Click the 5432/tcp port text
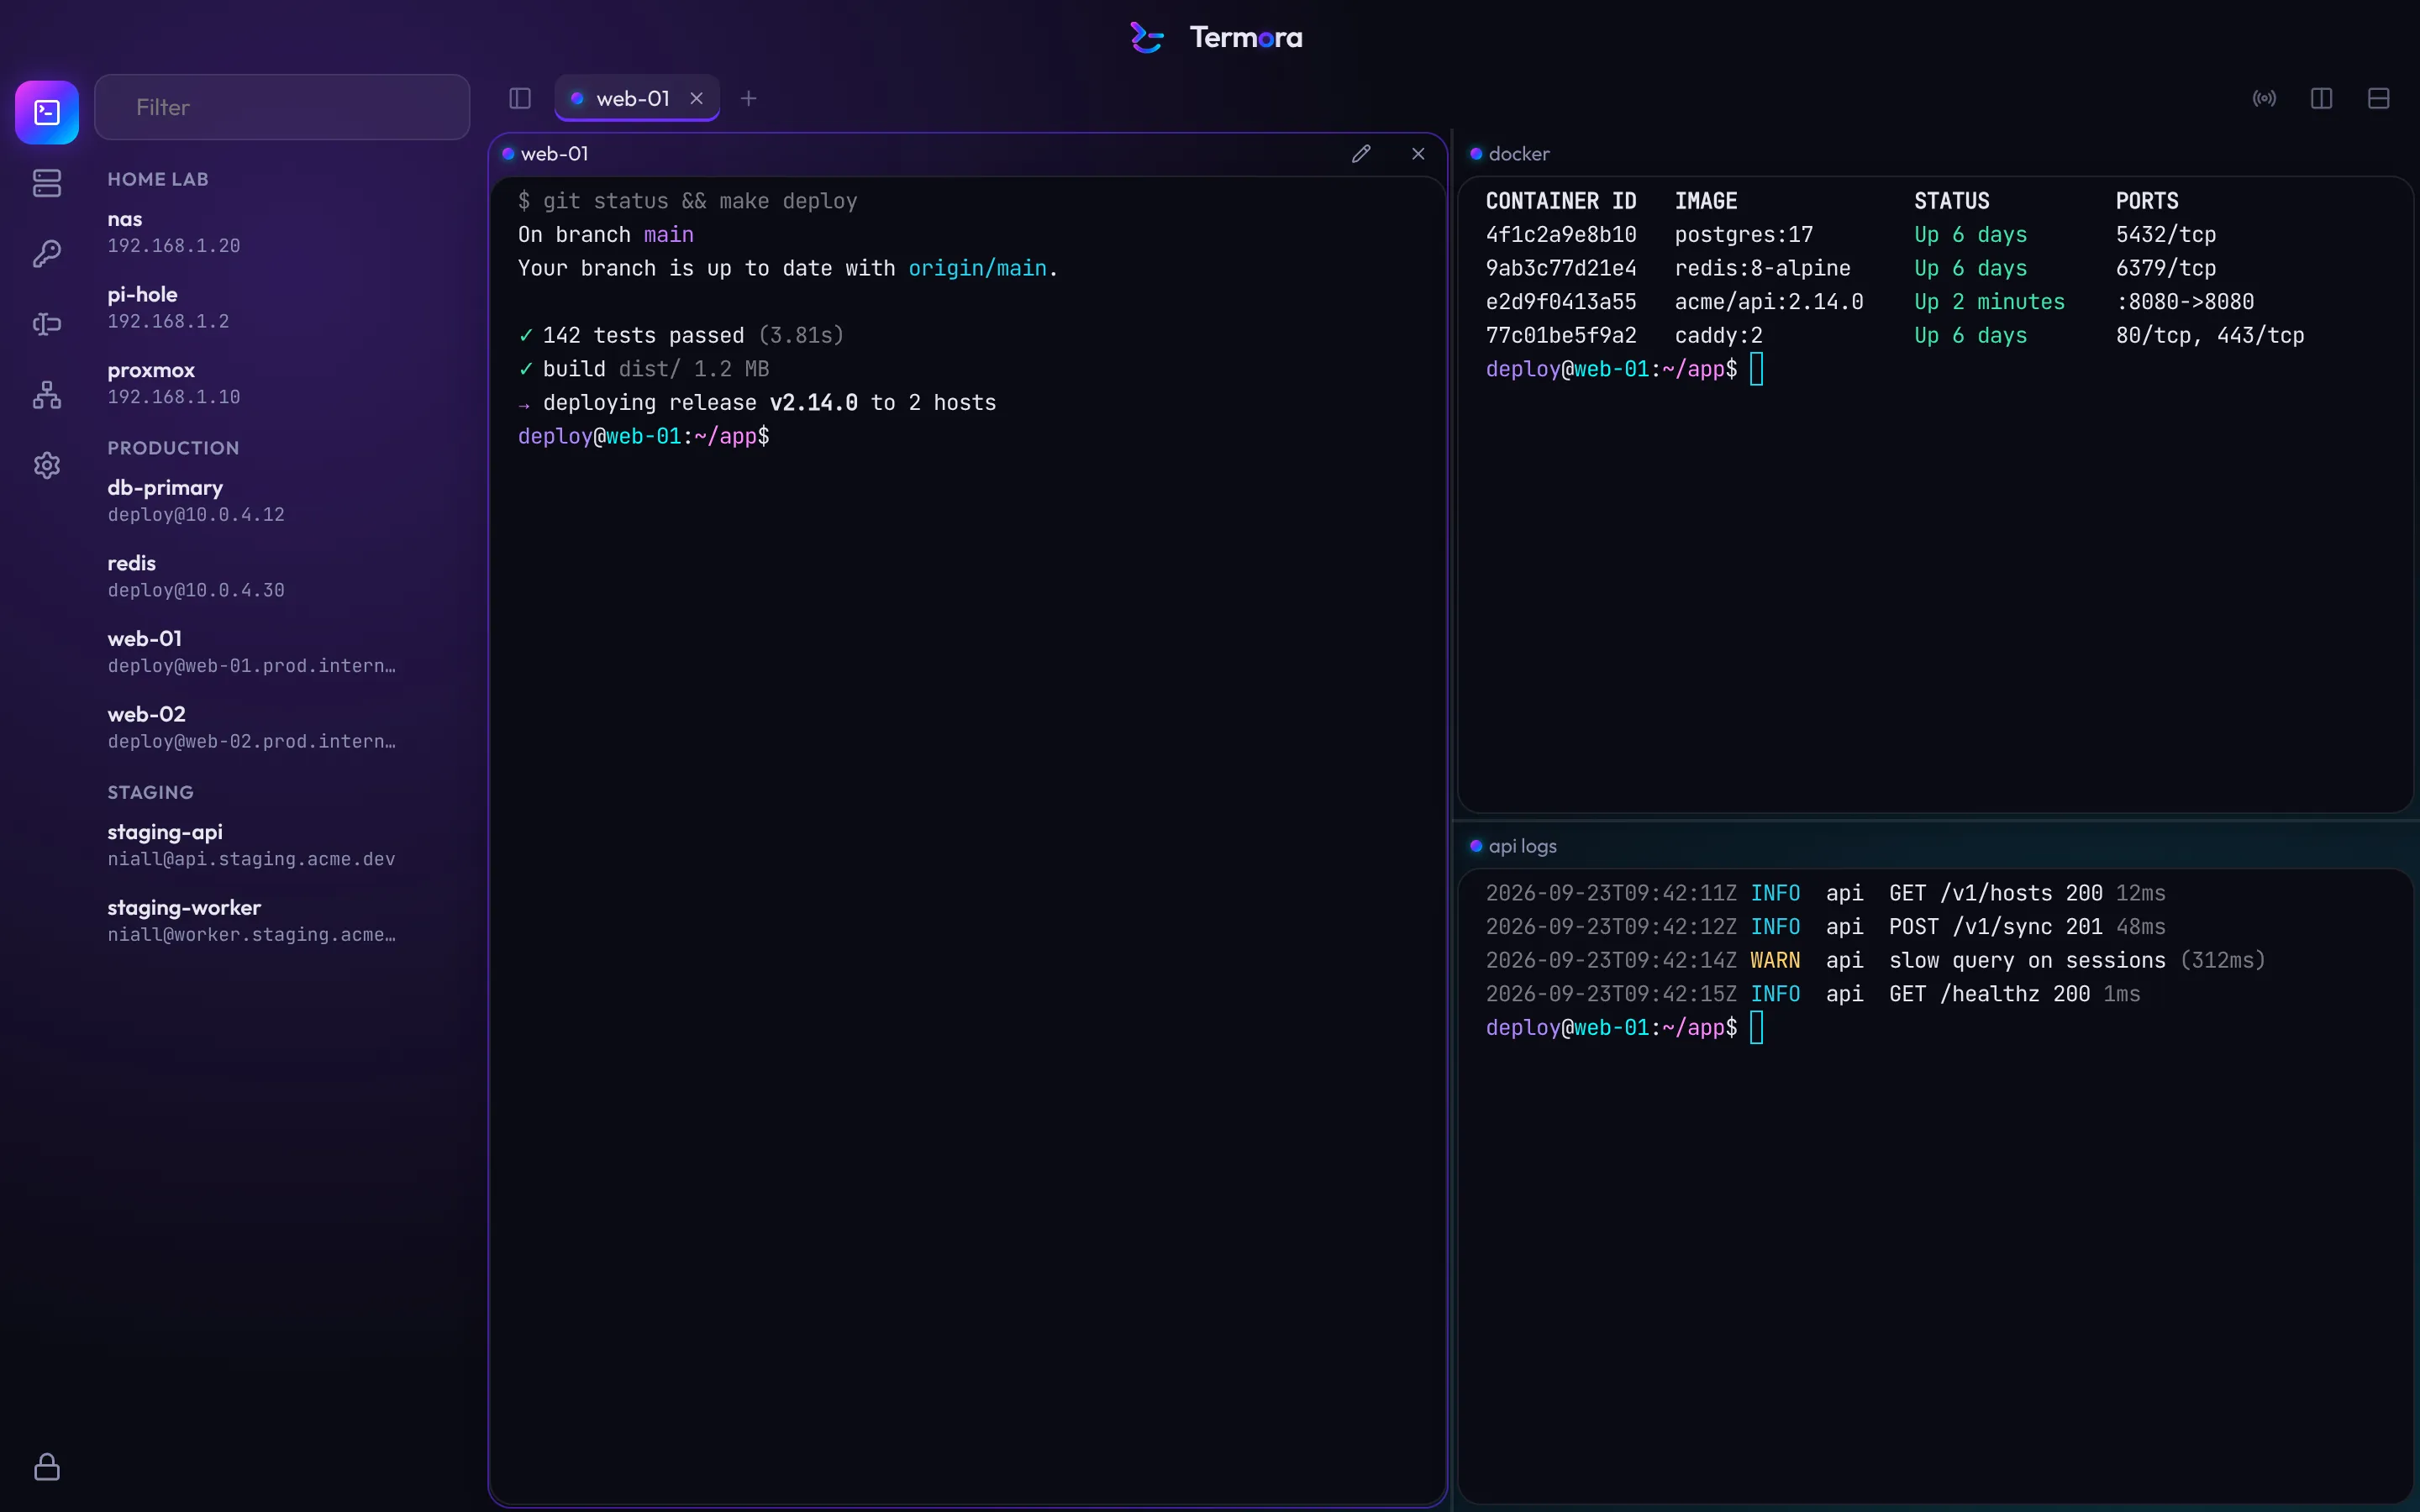The width and height of the screenshot is (2420, 1512). point(2165,235)
